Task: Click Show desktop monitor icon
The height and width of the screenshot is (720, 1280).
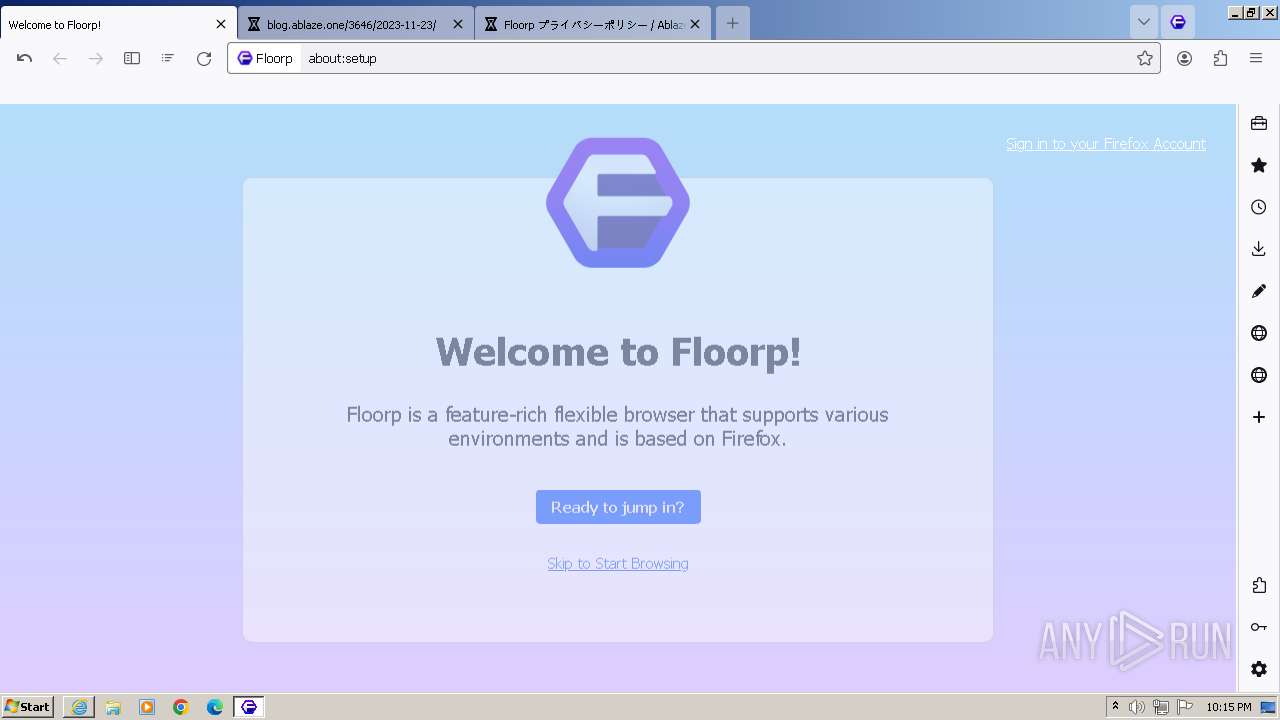Action: [1268, 707]
